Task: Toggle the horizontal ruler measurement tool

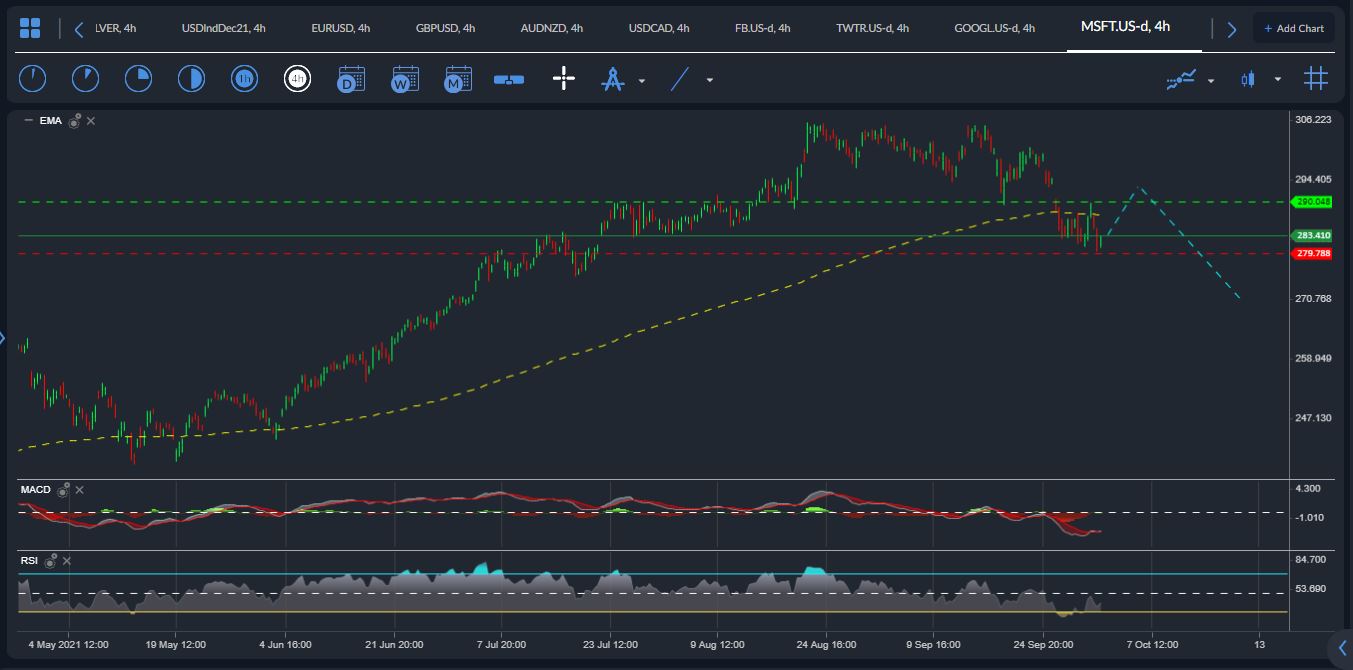Action: pos(509,79)
